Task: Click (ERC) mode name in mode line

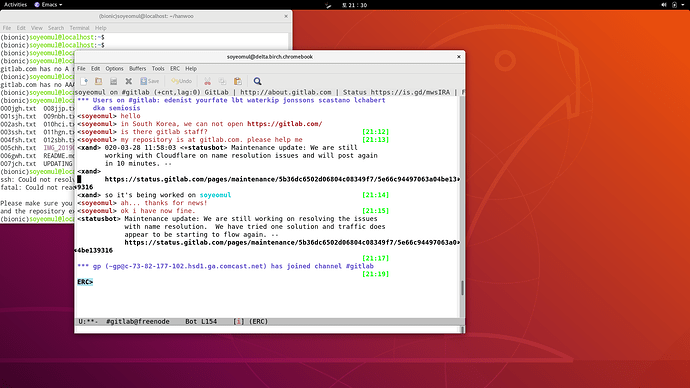Action: [258, 322]
